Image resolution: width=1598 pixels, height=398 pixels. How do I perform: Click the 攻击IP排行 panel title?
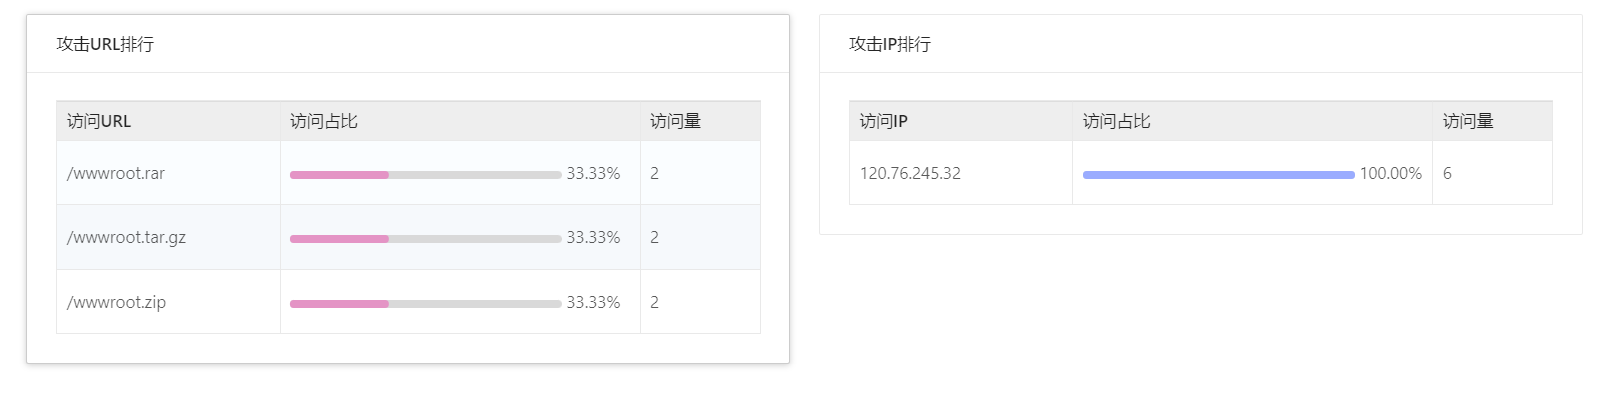[x=890, y=44]
